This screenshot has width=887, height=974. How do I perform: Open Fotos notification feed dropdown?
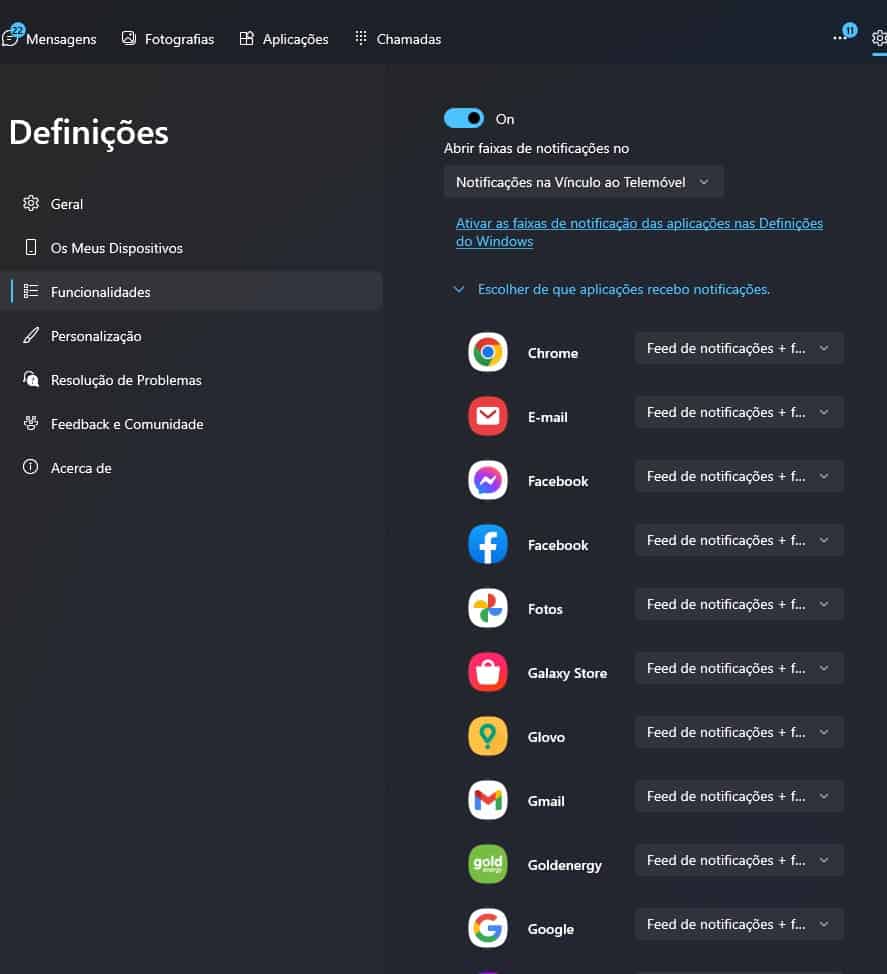pyautogui.click(x=739, y=604)
